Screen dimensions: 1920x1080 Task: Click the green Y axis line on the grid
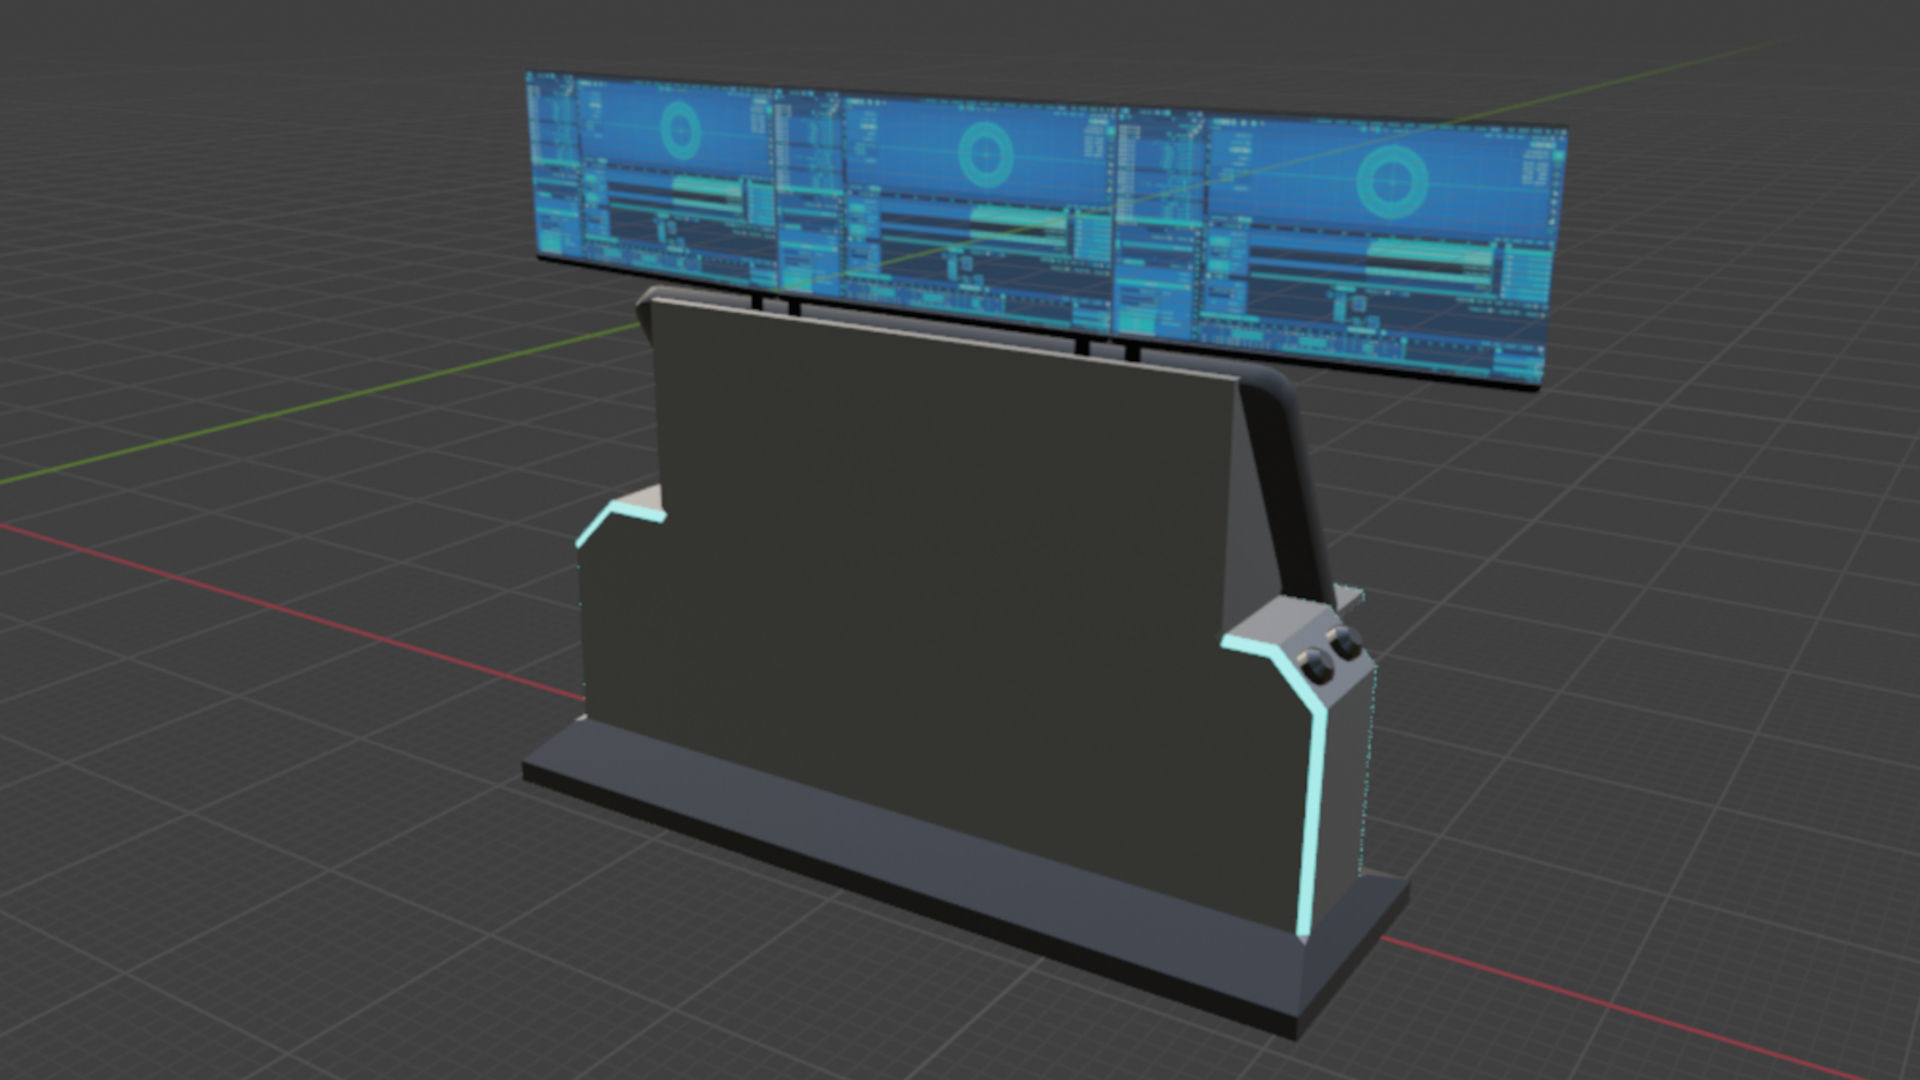tap(320, 404)
